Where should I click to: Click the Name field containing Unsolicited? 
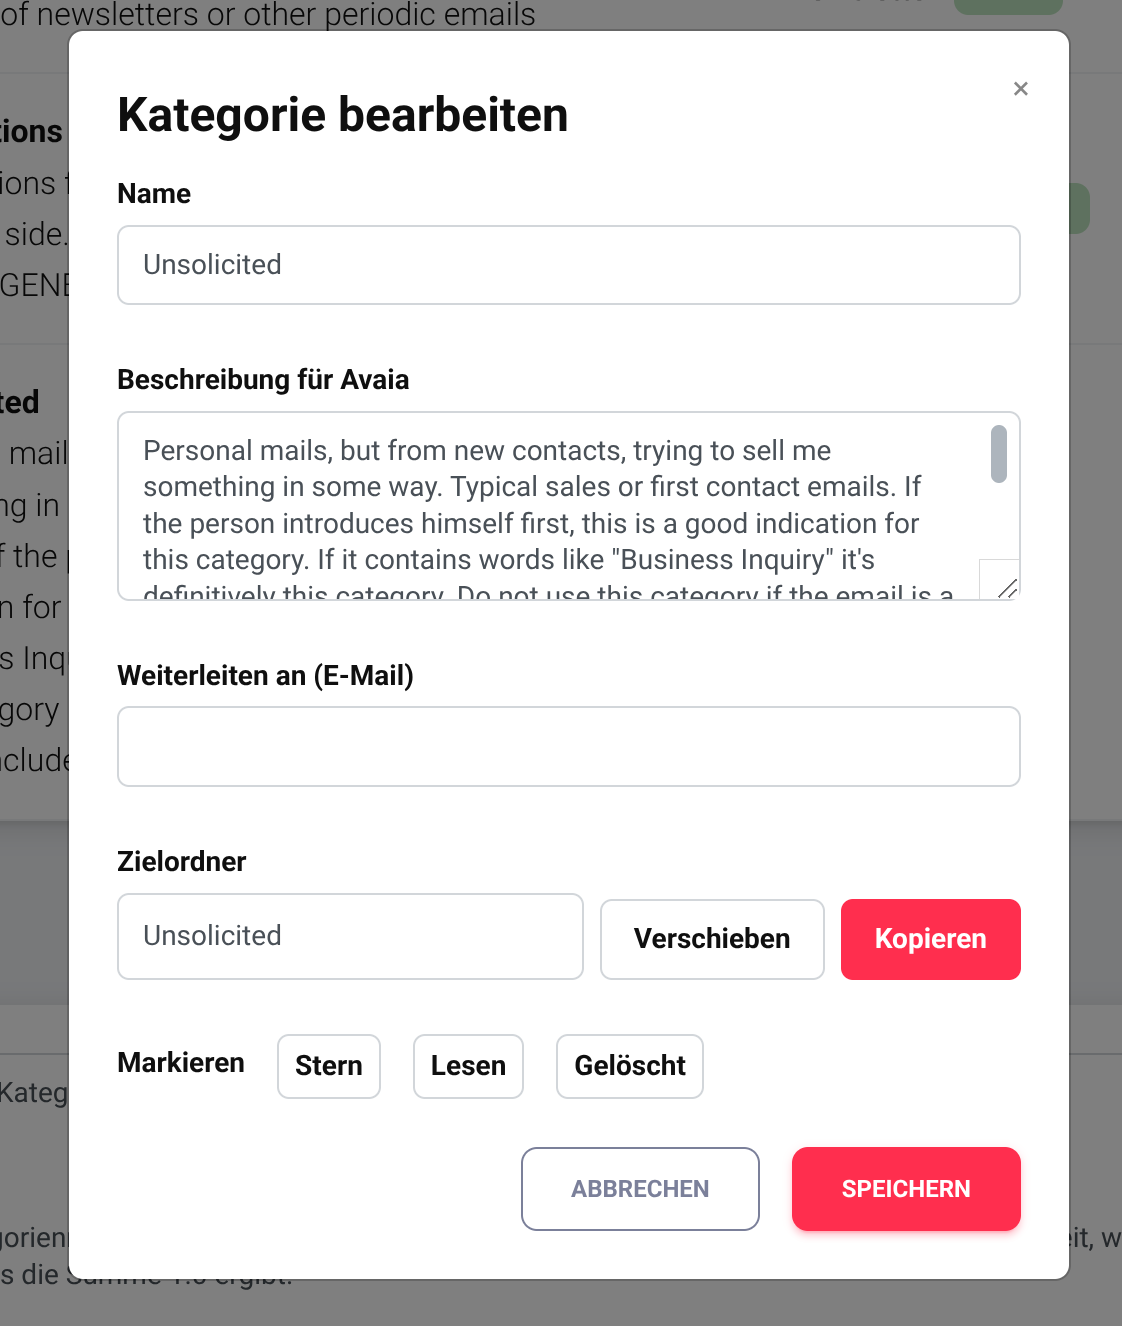[x=568, y=265]
